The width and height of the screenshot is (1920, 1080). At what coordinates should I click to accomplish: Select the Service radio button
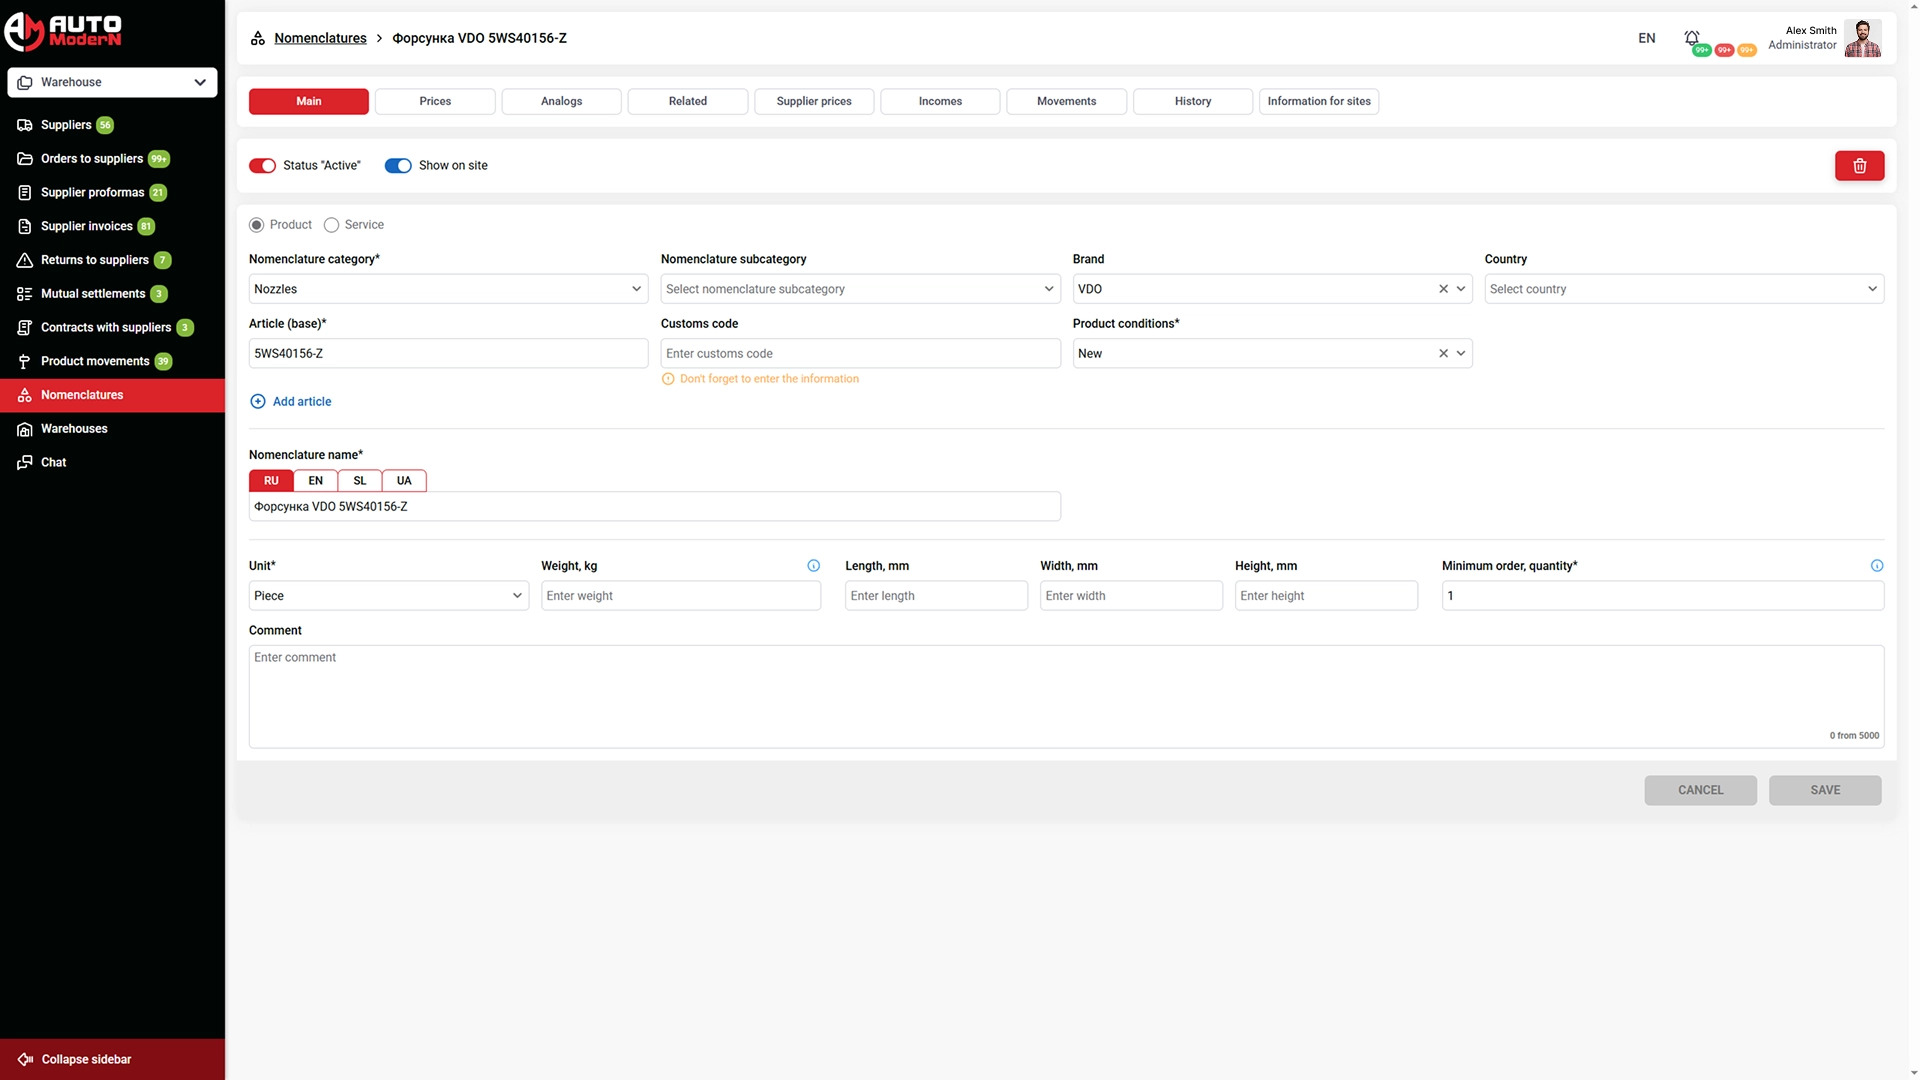332,225
